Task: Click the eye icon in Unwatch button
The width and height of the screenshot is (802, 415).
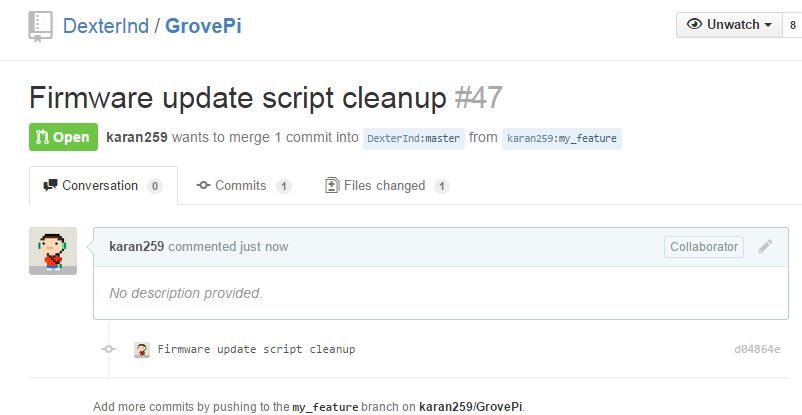Action: pyautogui.click(x=694, y=24)
